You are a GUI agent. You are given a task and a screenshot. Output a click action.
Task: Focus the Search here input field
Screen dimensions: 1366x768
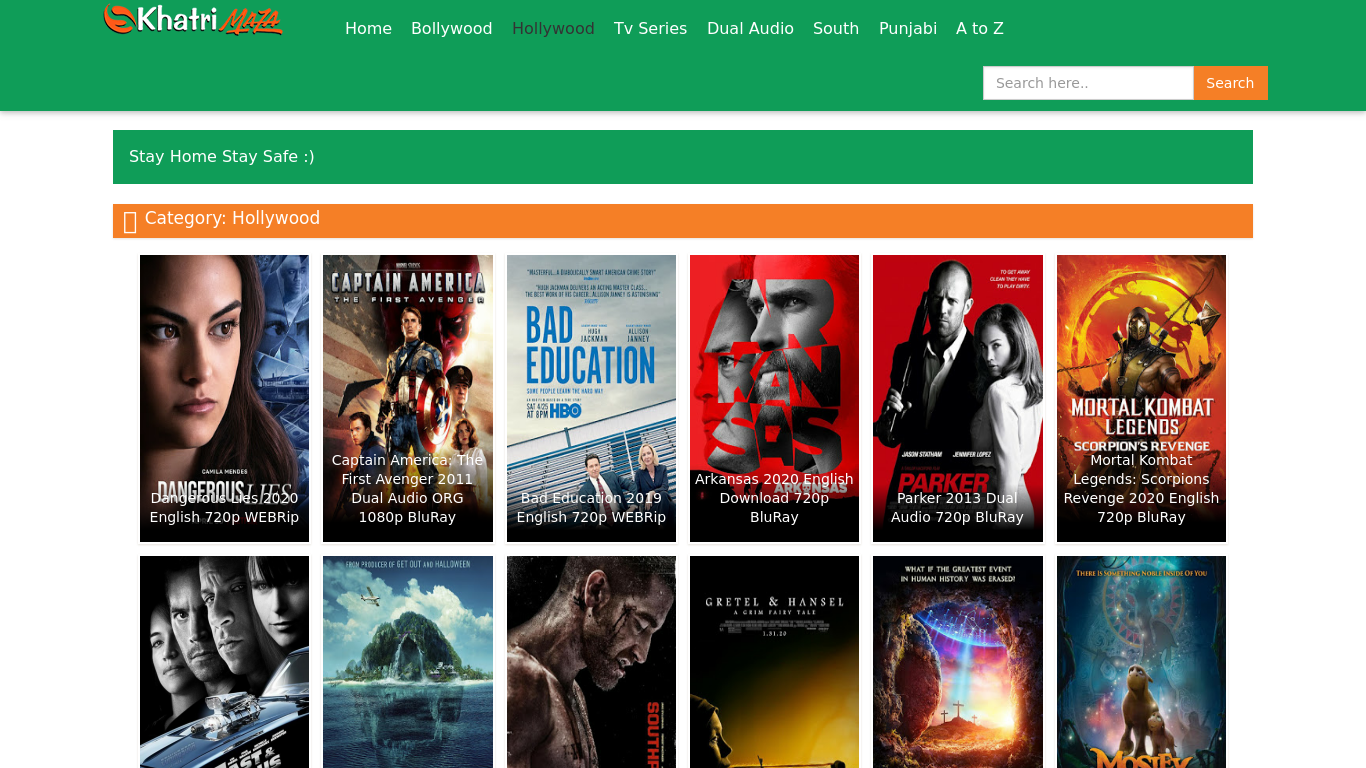1088,83
